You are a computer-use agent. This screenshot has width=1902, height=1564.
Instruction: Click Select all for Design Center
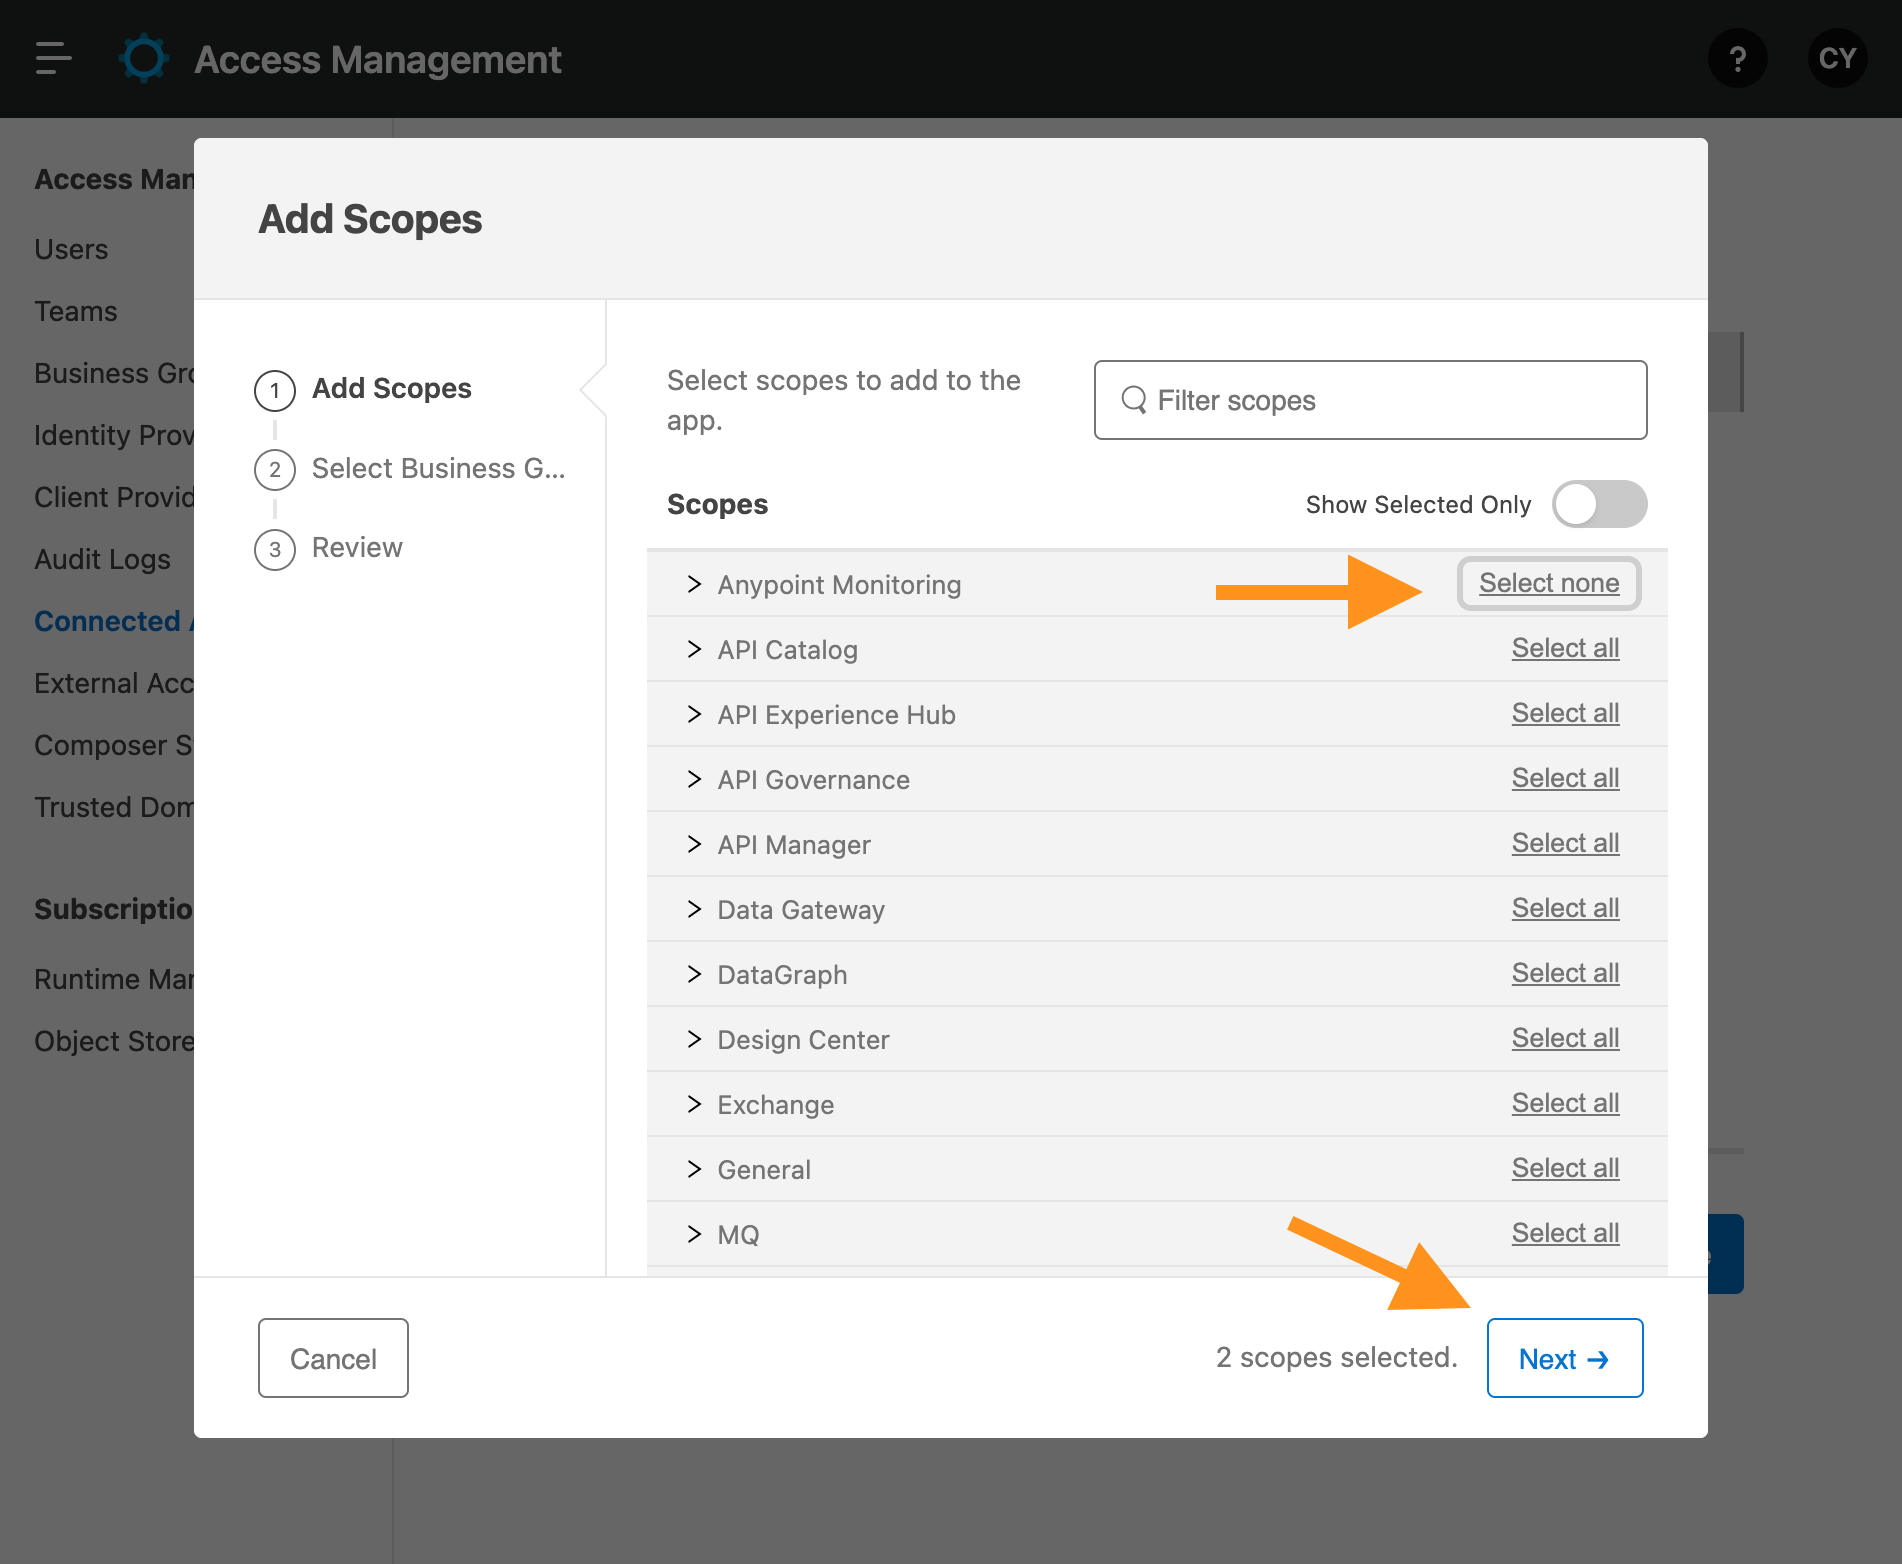point(1565,1038)
